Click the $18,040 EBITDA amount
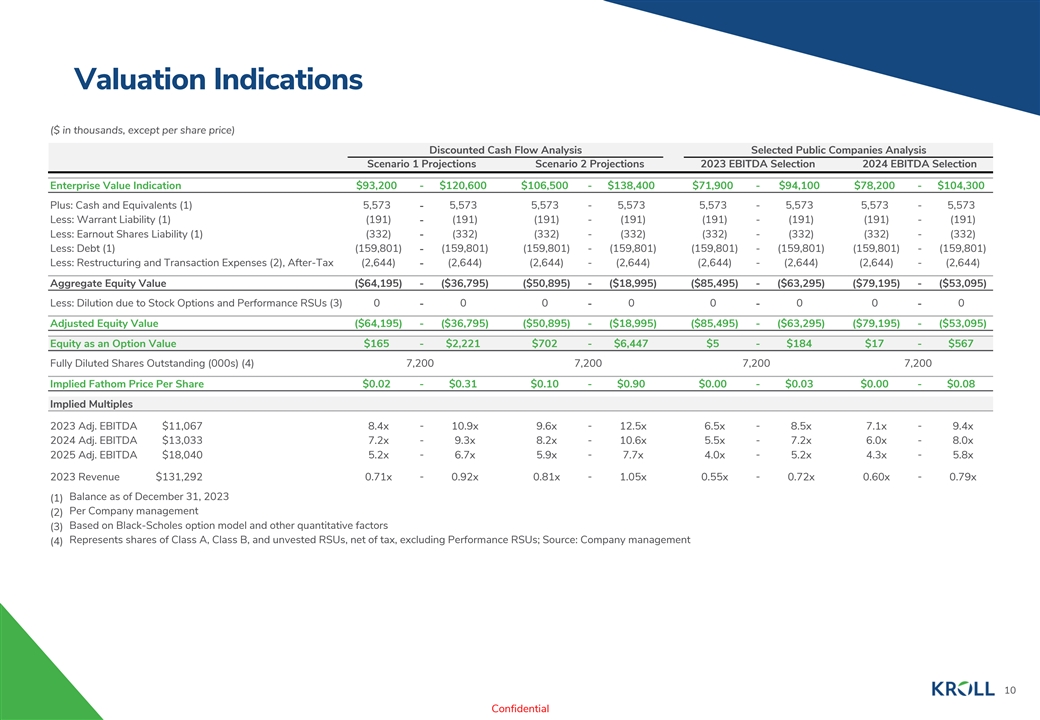Screen dimensions: 1040x720 pyautogui.click(x=182, y=455)
